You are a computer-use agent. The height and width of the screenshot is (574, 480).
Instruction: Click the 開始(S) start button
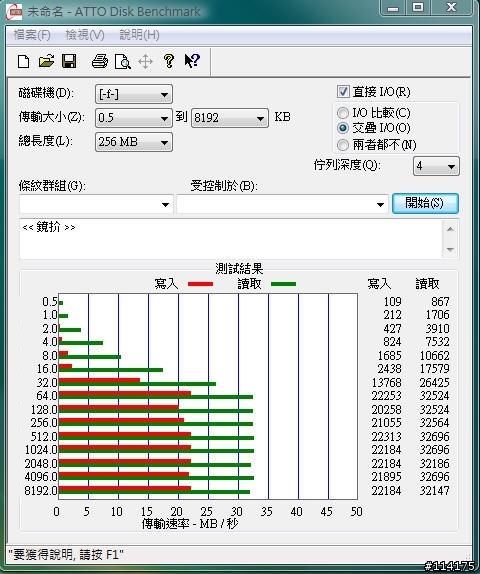click(425, 204)
